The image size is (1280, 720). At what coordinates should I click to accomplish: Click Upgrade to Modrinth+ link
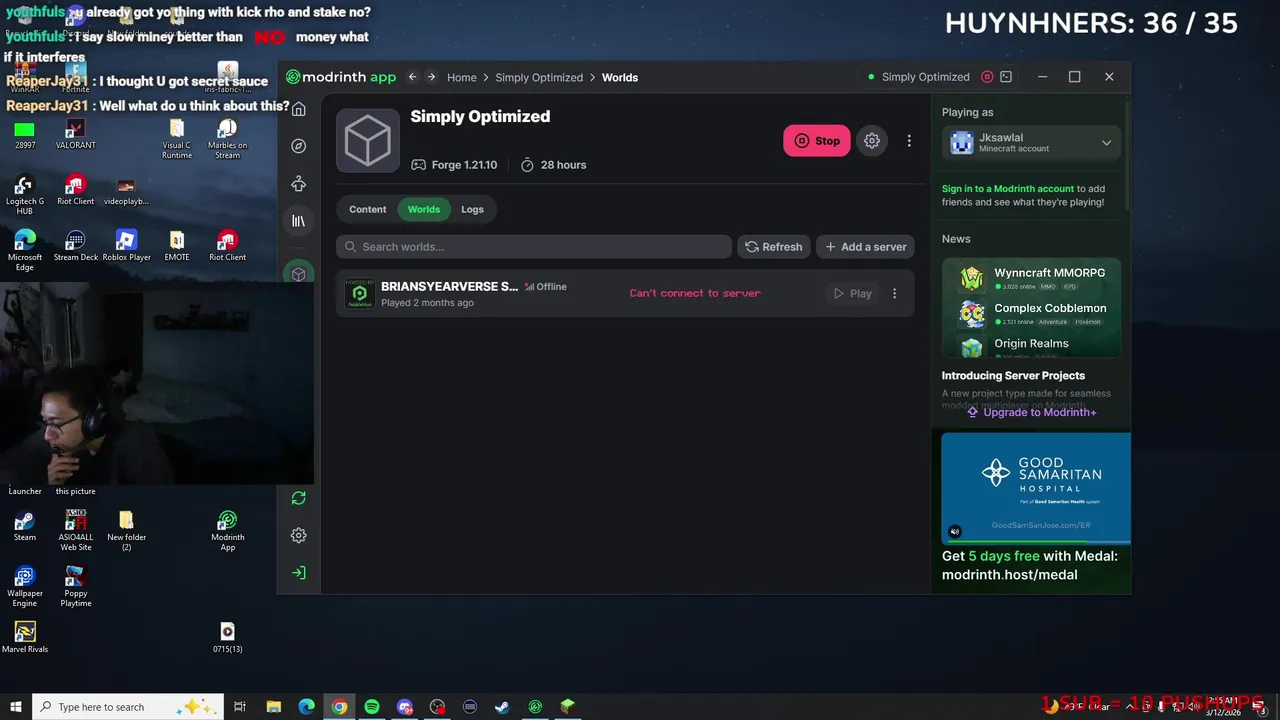(1031, 412)
